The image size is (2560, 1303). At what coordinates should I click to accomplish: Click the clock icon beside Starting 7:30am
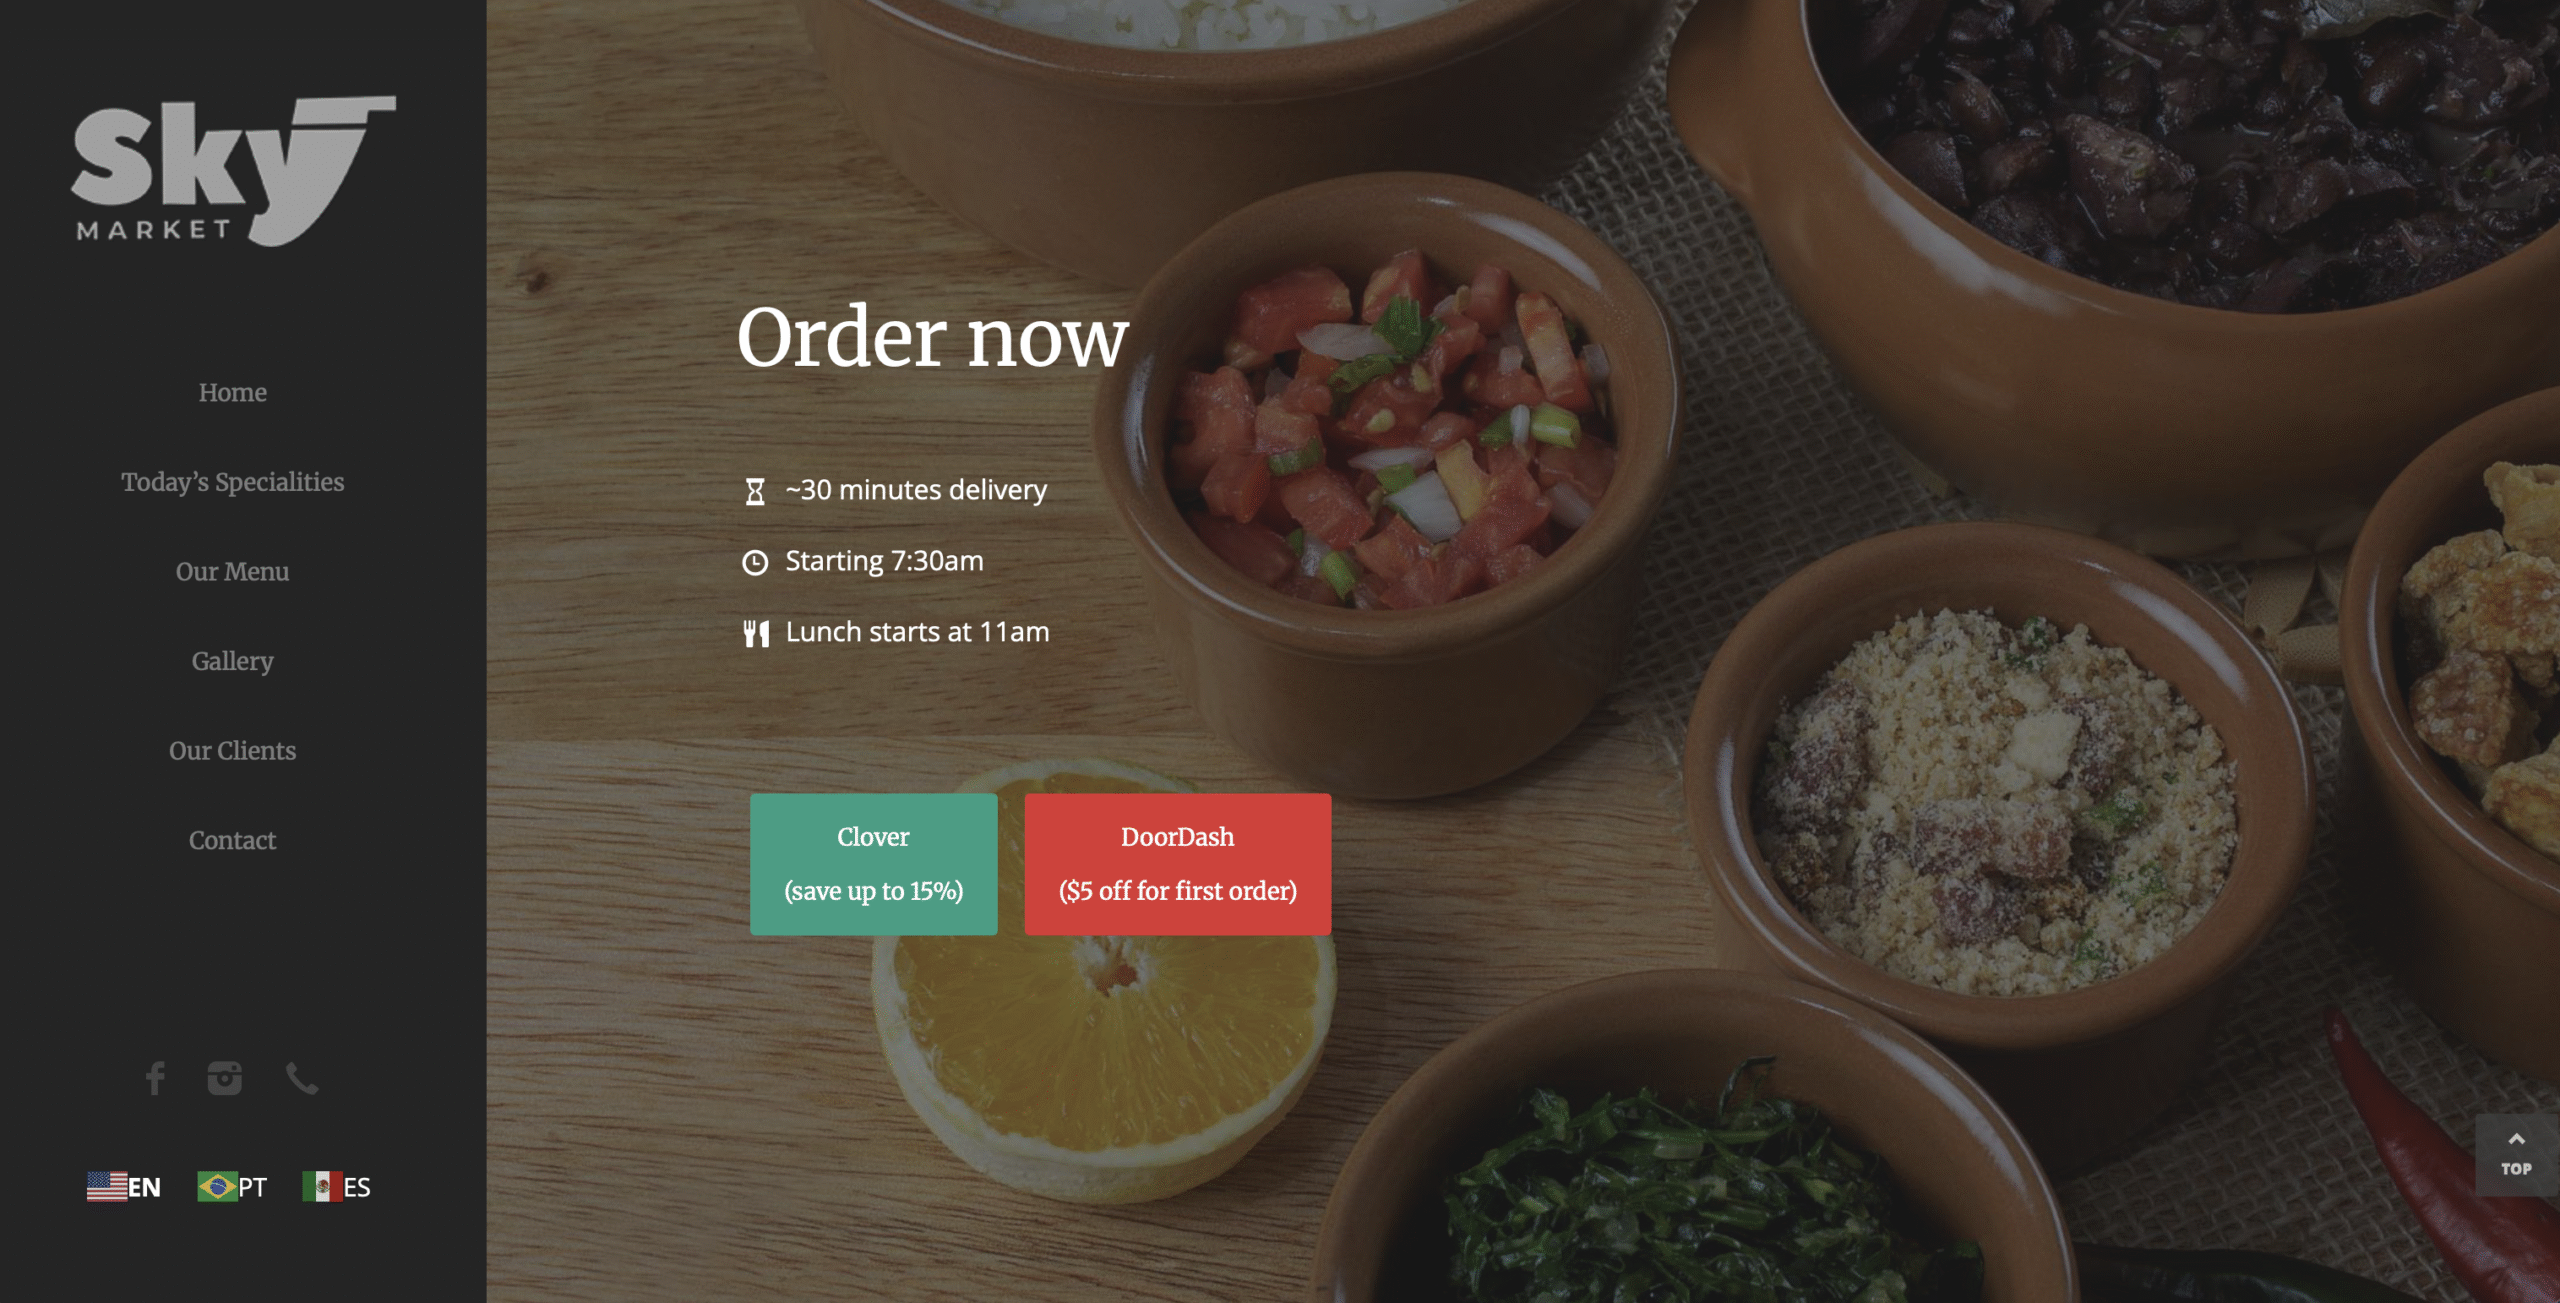click(755, 562)
